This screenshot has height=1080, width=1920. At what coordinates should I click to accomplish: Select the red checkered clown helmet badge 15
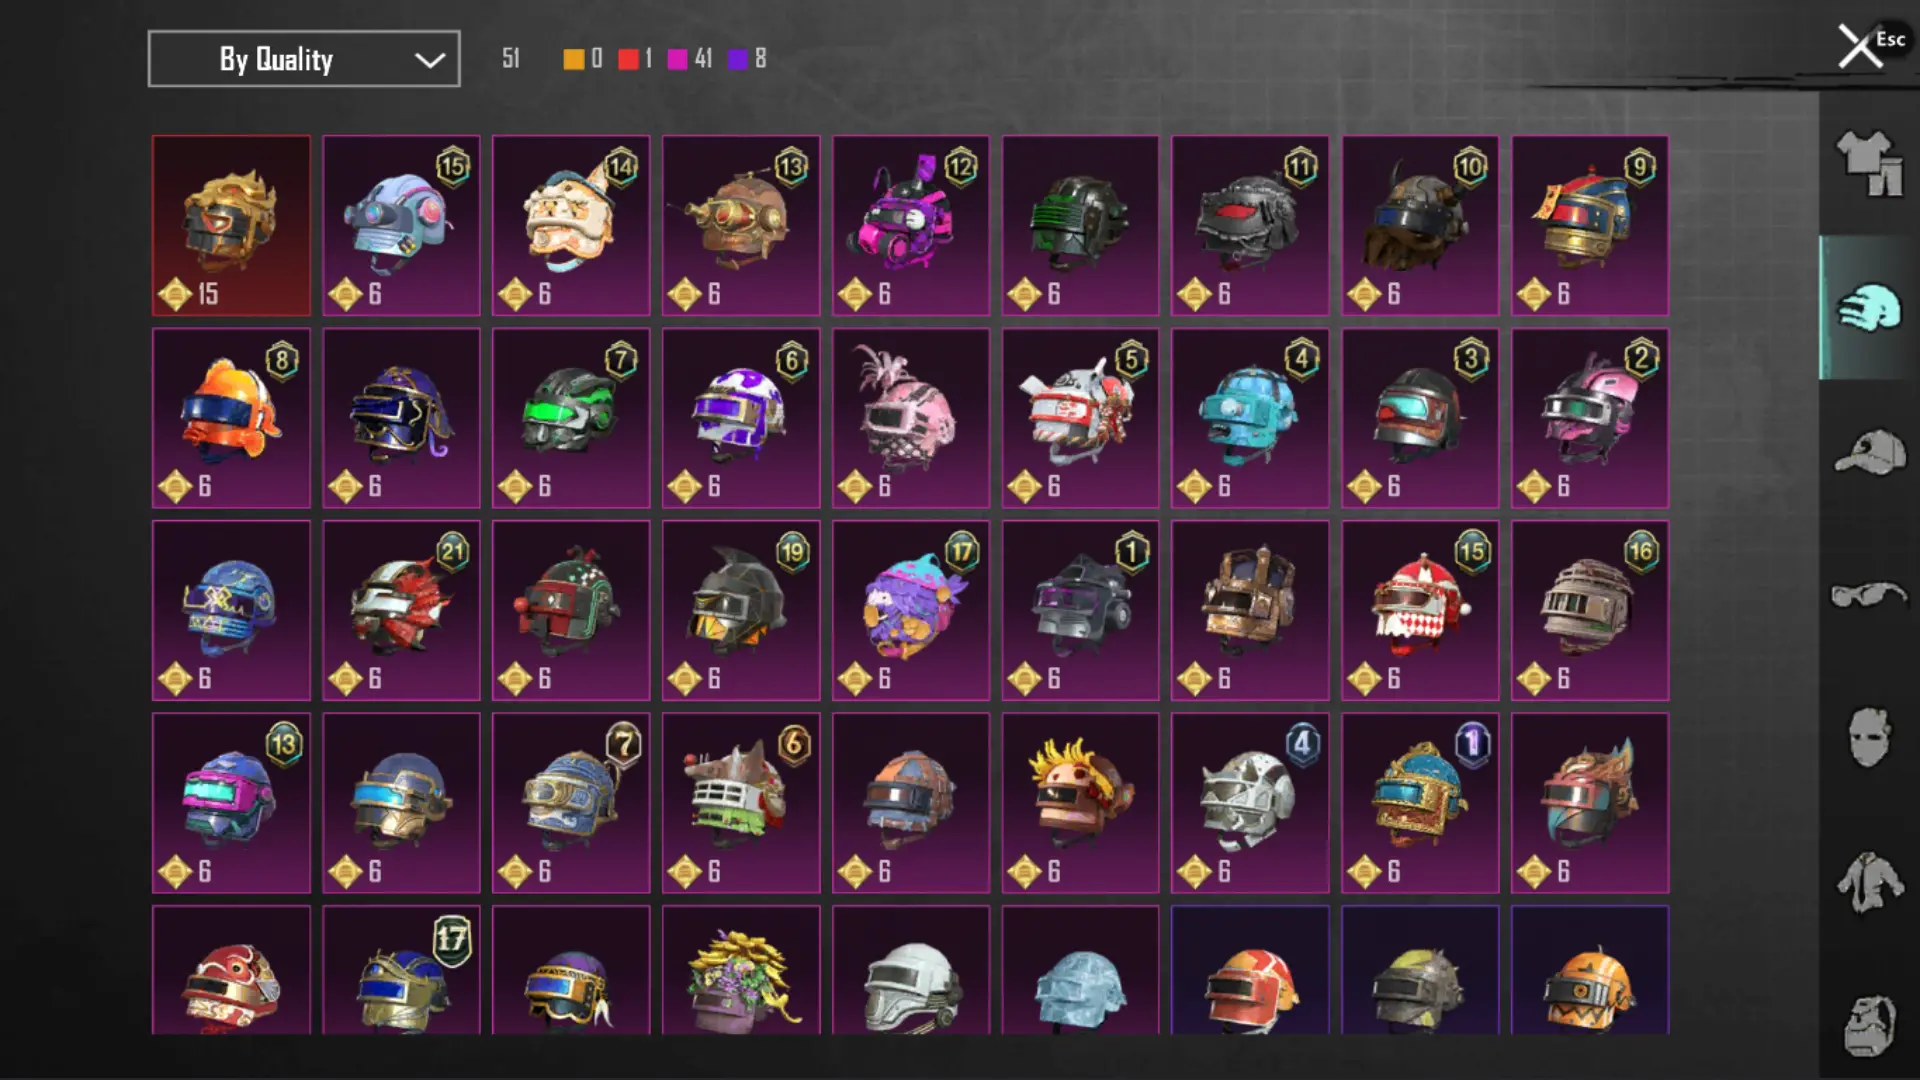[1420, 610]
